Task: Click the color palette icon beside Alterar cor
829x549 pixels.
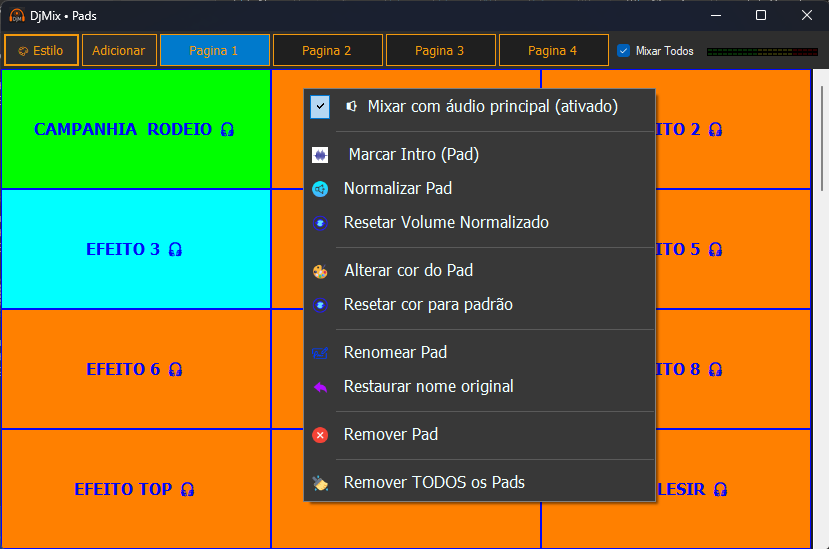Action: 320,271
